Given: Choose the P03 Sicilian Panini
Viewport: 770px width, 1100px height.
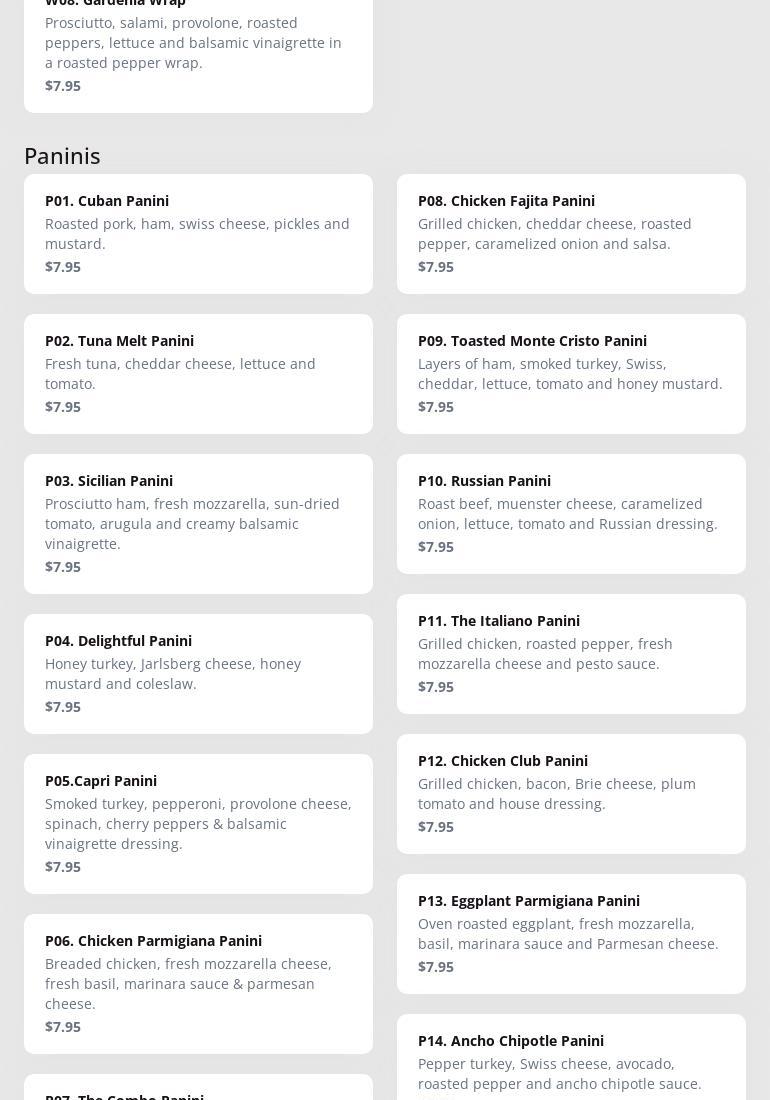Looking at the screenshot, I should 198,523.
